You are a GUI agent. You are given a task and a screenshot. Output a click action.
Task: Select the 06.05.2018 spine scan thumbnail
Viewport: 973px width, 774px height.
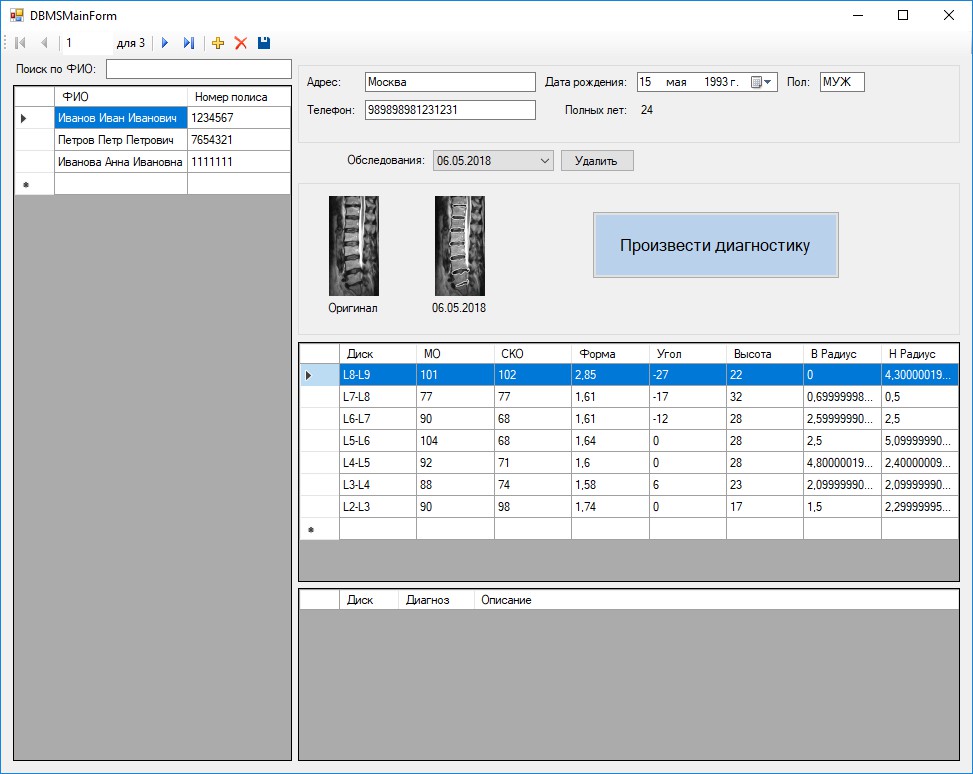pos(459,246)
